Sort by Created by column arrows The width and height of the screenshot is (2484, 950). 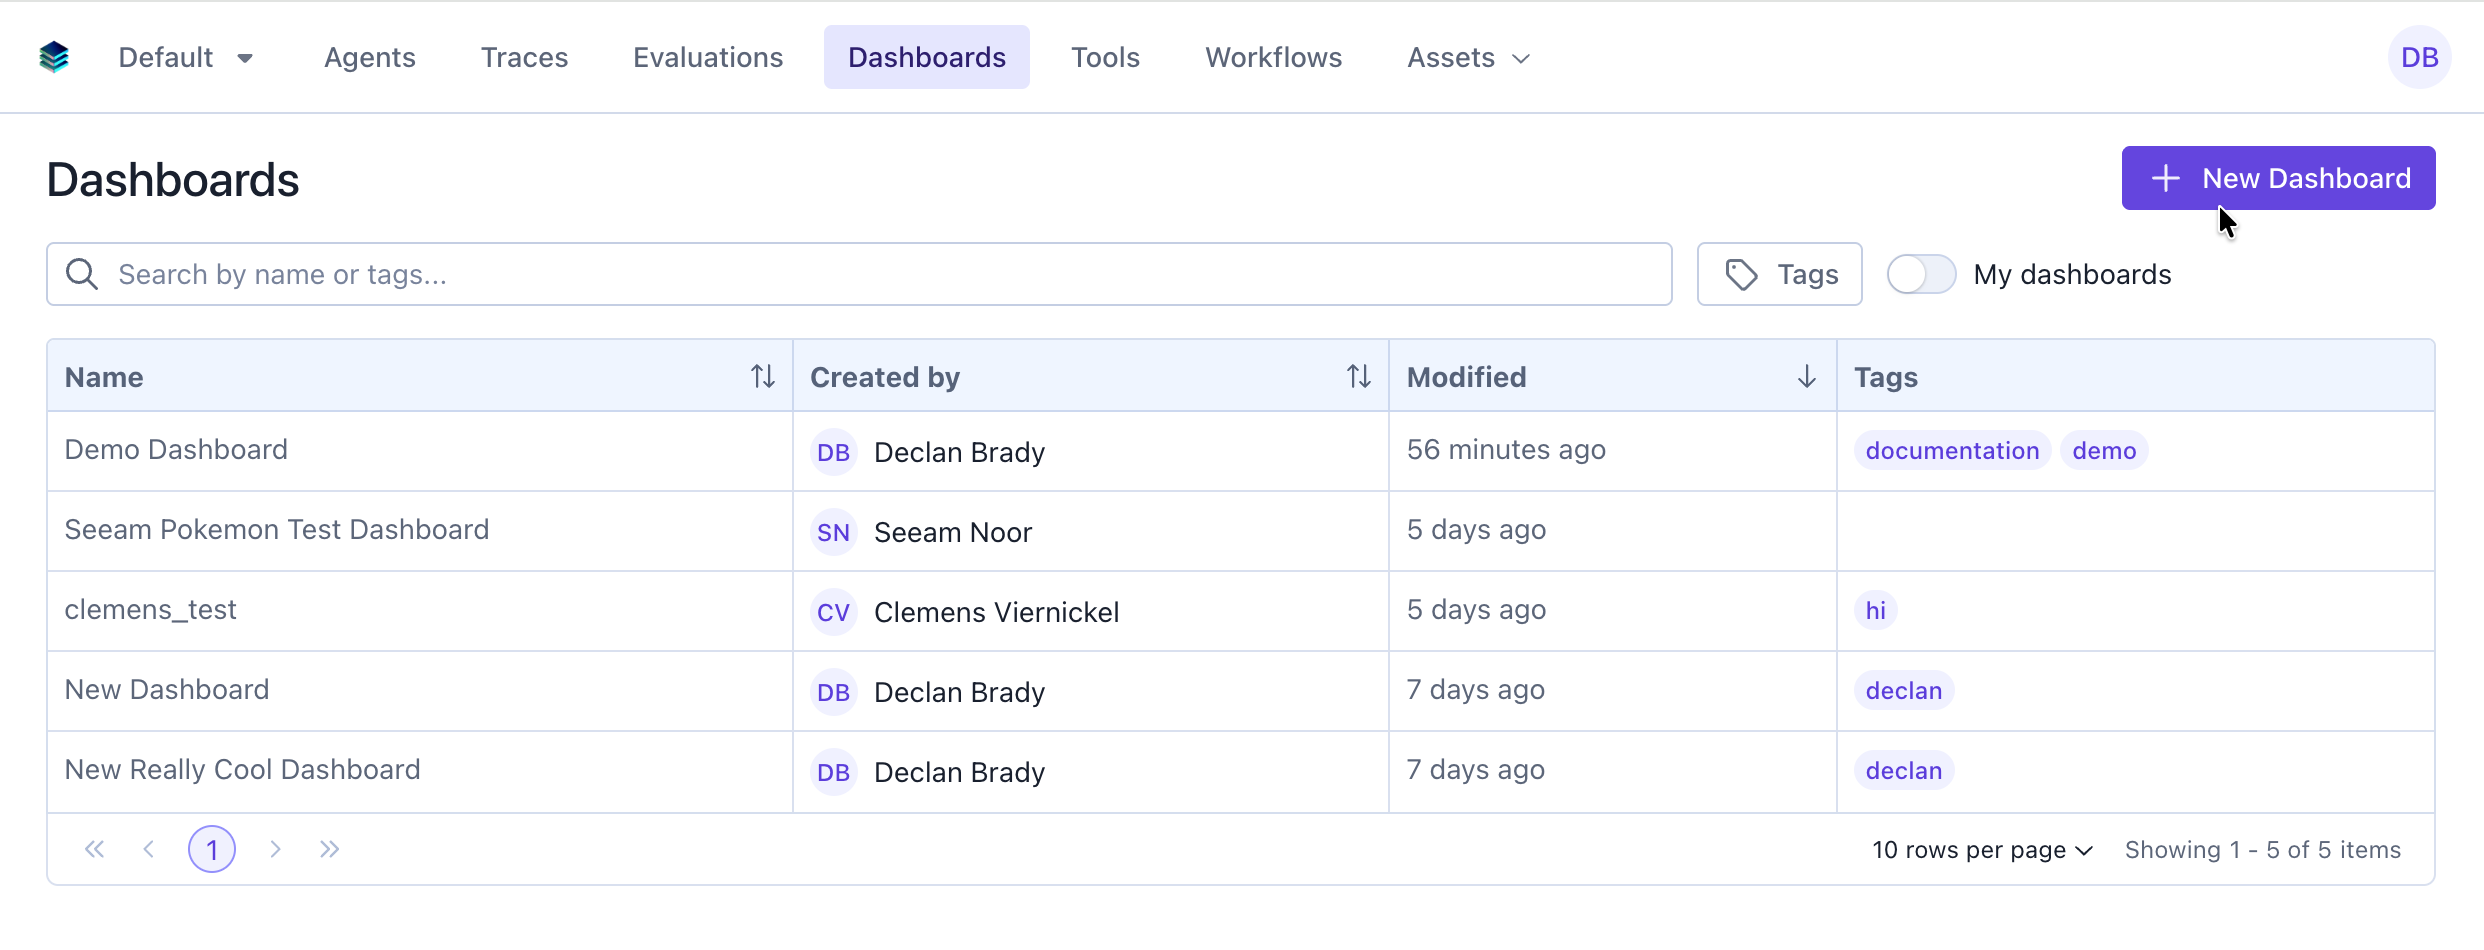[x=1358, y=377]
